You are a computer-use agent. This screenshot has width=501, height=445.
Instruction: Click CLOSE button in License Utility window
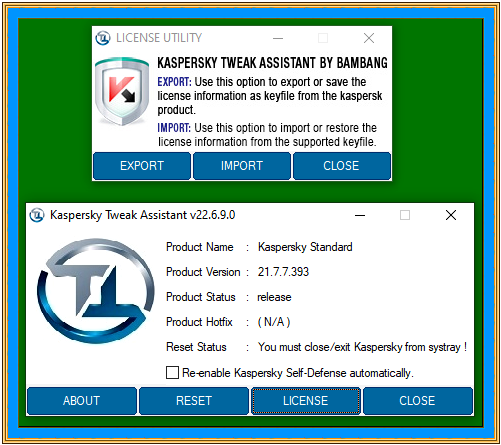click(x=342, y=166)
